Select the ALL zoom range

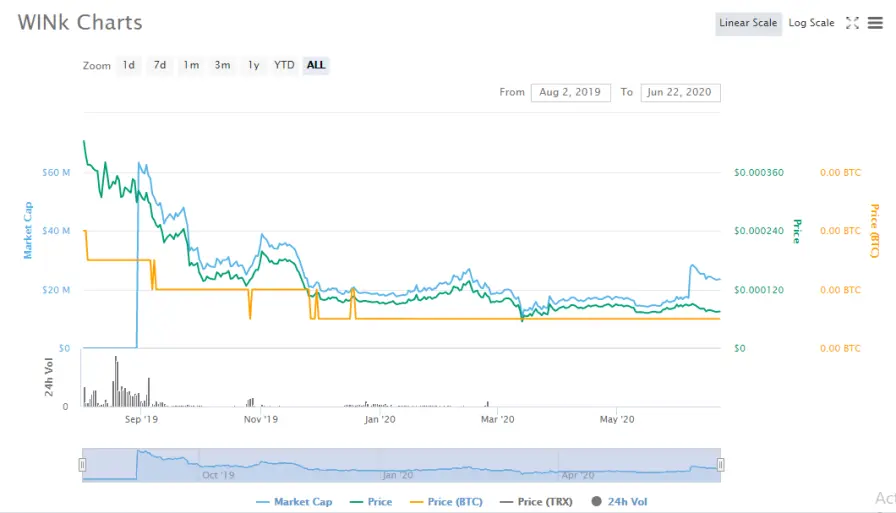coord(315,65)
